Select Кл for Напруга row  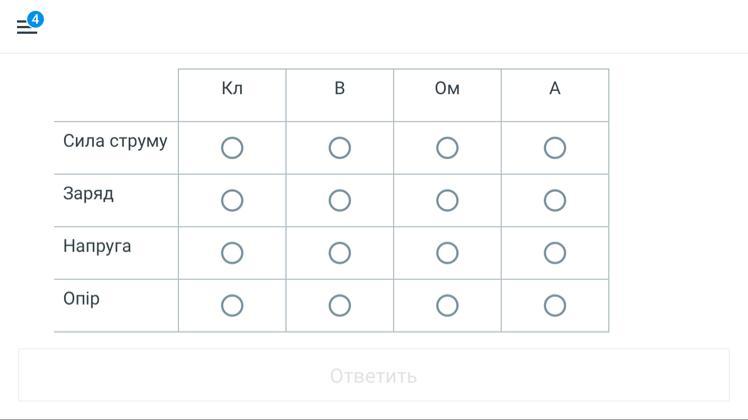232,253
